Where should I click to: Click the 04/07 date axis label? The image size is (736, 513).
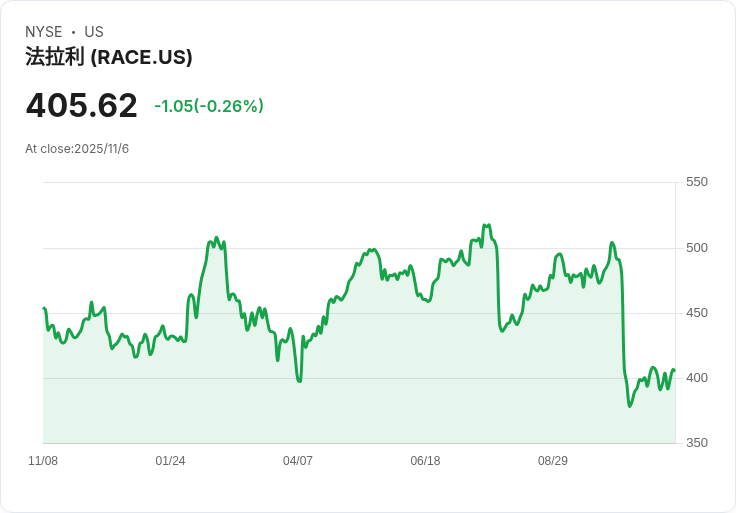tap(298, 460)
